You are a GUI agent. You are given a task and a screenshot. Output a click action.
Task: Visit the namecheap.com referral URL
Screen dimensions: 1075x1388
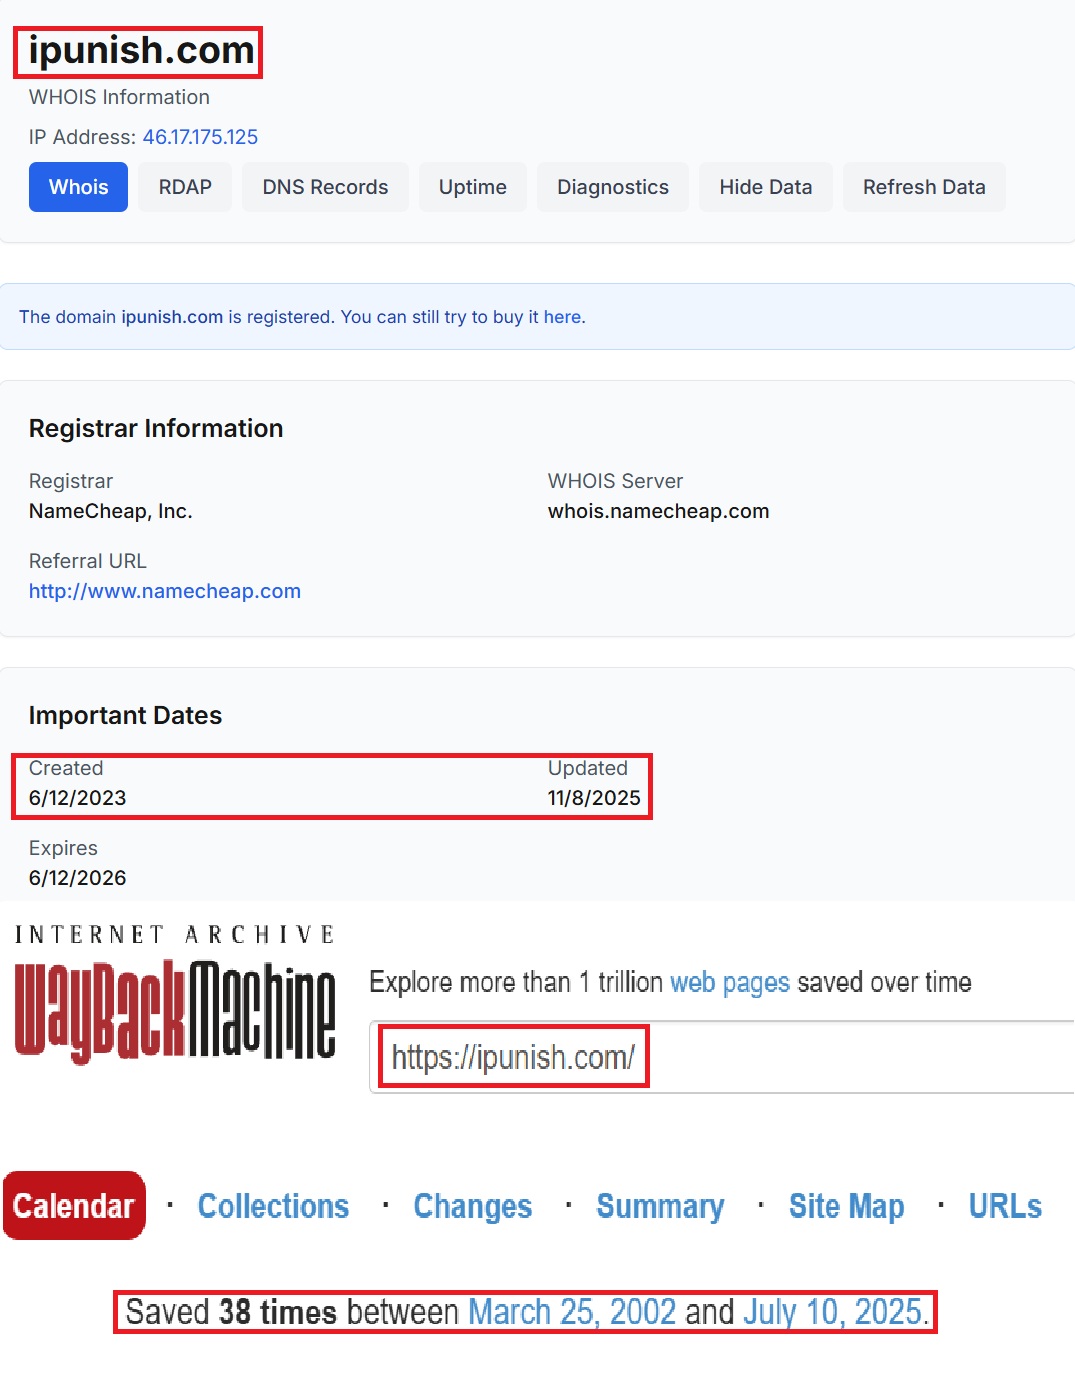click(165, 591)
